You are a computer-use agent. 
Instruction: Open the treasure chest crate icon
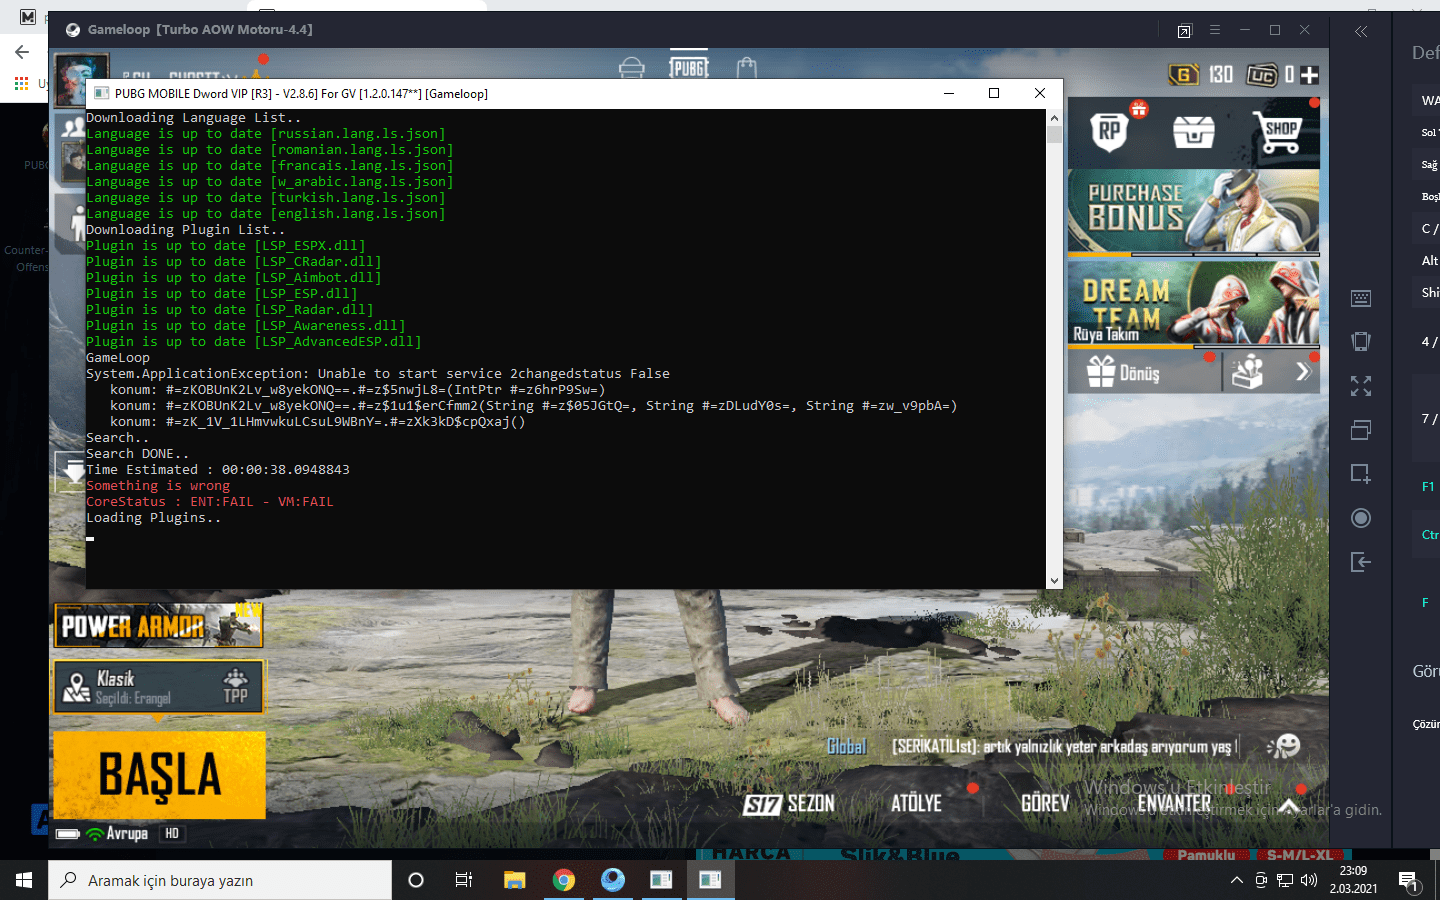point(1193,131)
